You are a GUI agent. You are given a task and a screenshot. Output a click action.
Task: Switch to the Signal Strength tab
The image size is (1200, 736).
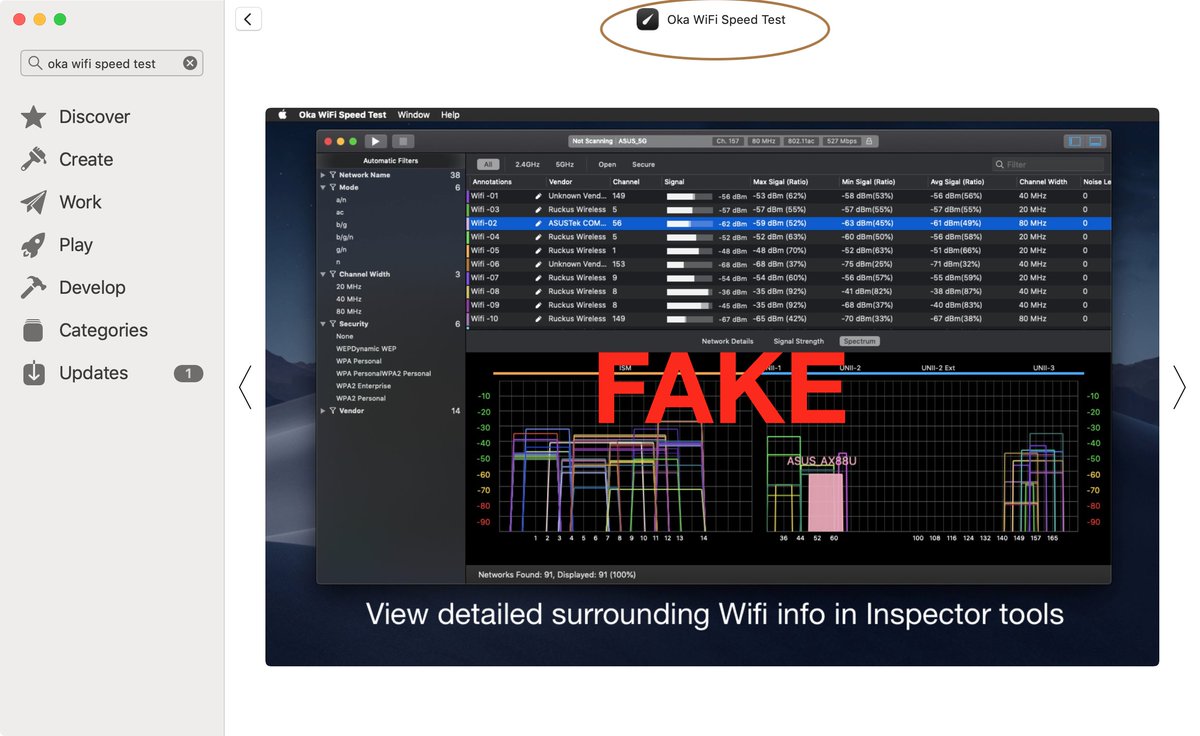pyautogui.click(x=798, y=341)
